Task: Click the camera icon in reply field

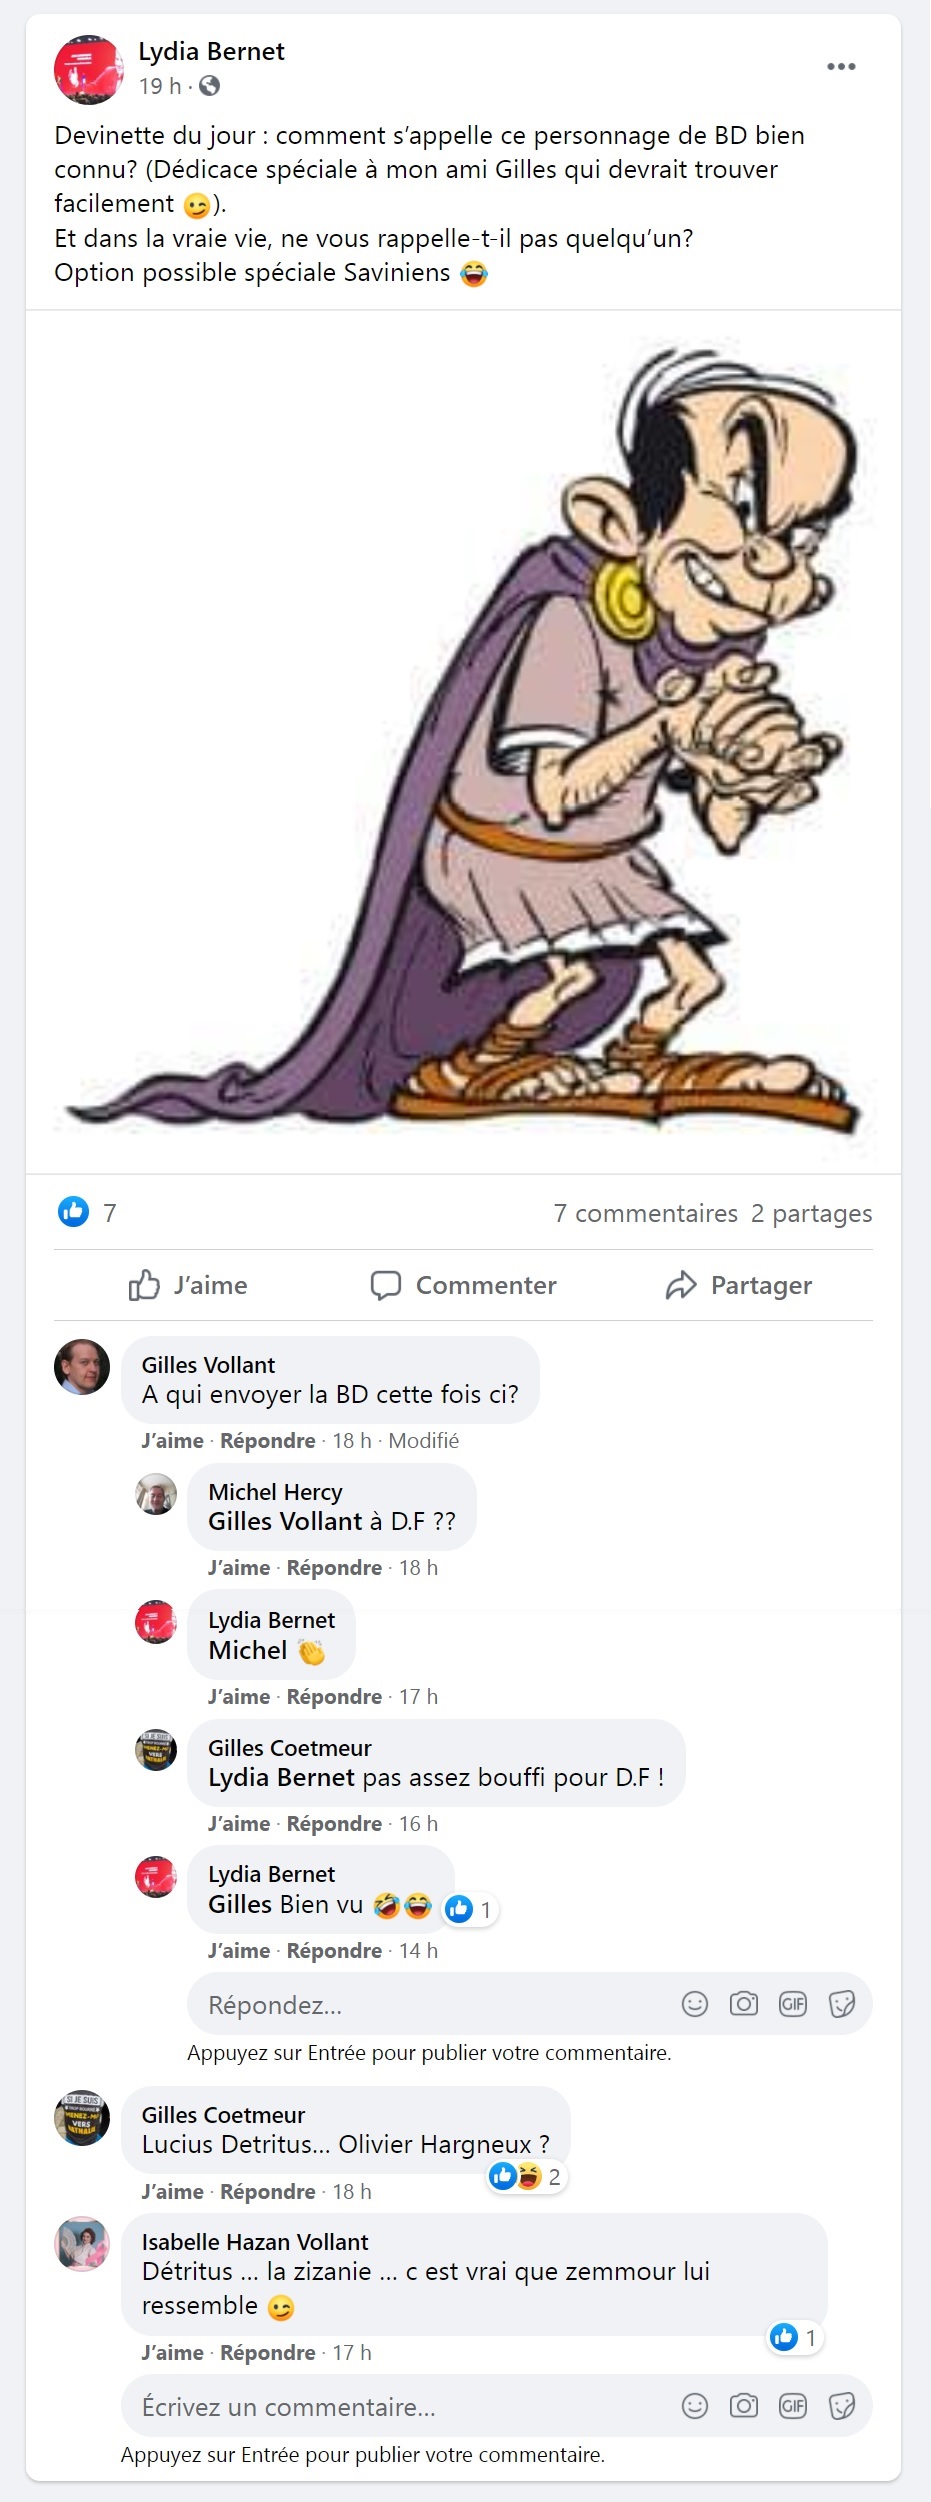Action: pyautogui.click(x=744, y=2004)
